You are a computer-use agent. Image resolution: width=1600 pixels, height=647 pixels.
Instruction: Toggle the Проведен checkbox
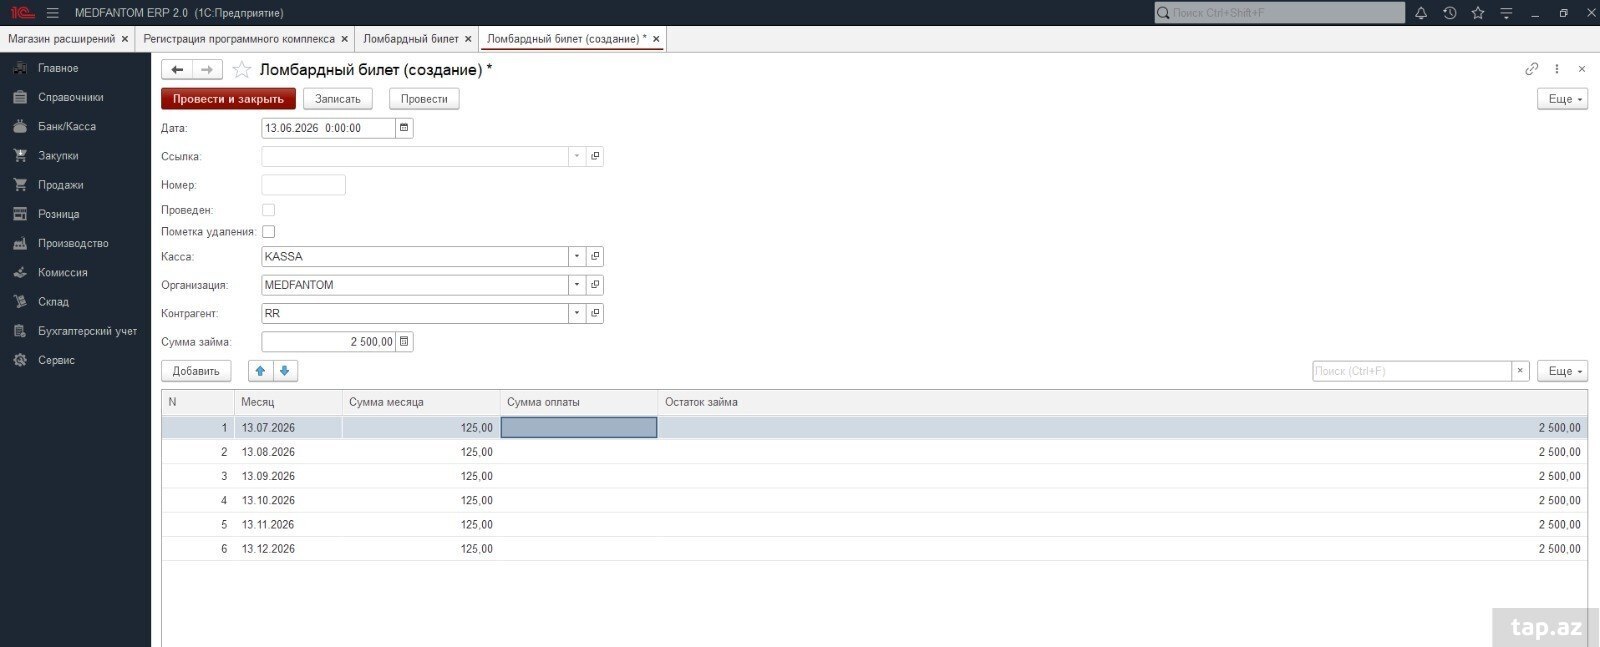(x=268, y=210)
